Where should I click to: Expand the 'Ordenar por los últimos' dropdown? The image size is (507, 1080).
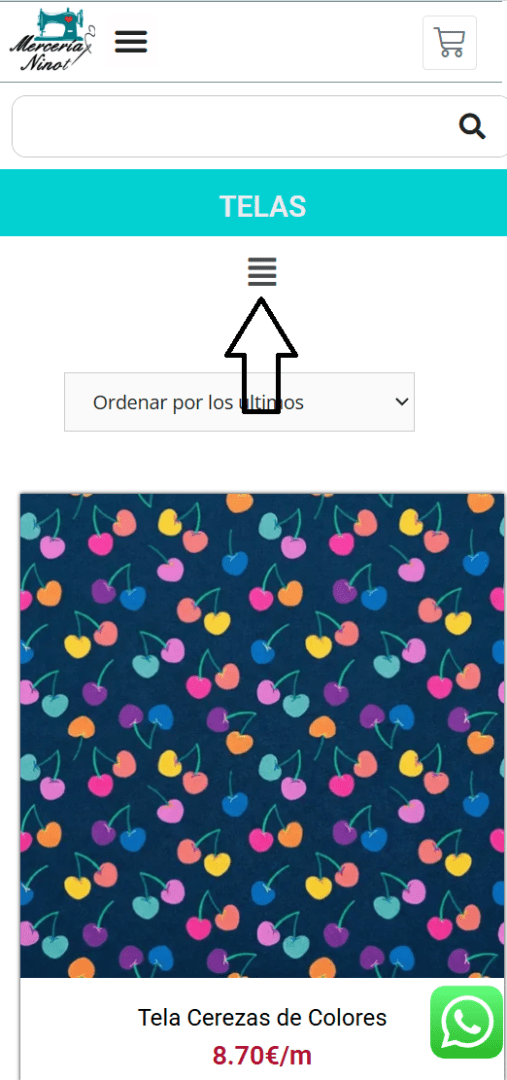point(240,402)
